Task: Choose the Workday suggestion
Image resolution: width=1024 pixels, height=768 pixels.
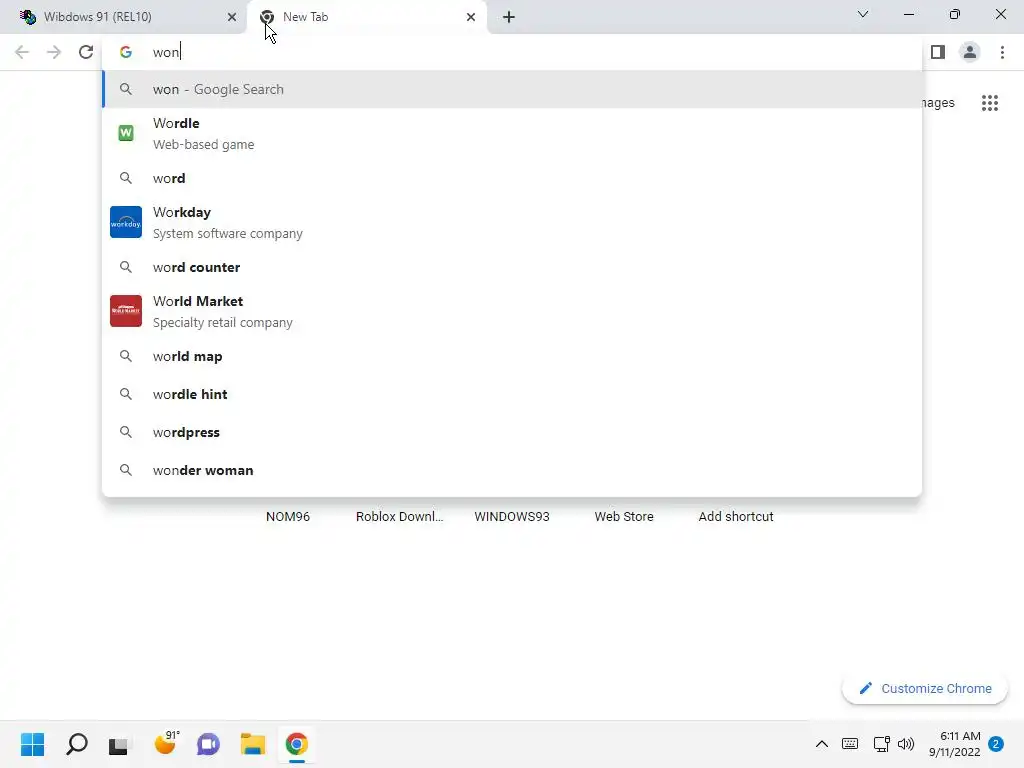Action: [512, 222]
